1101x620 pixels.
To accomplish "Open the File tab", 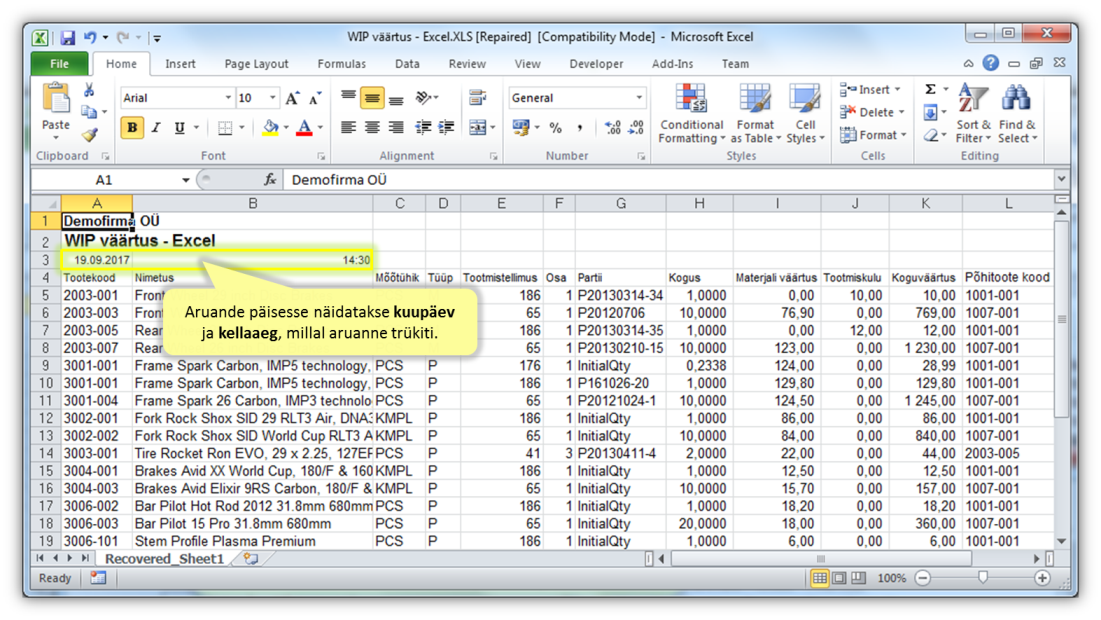I will coord(59,64).
